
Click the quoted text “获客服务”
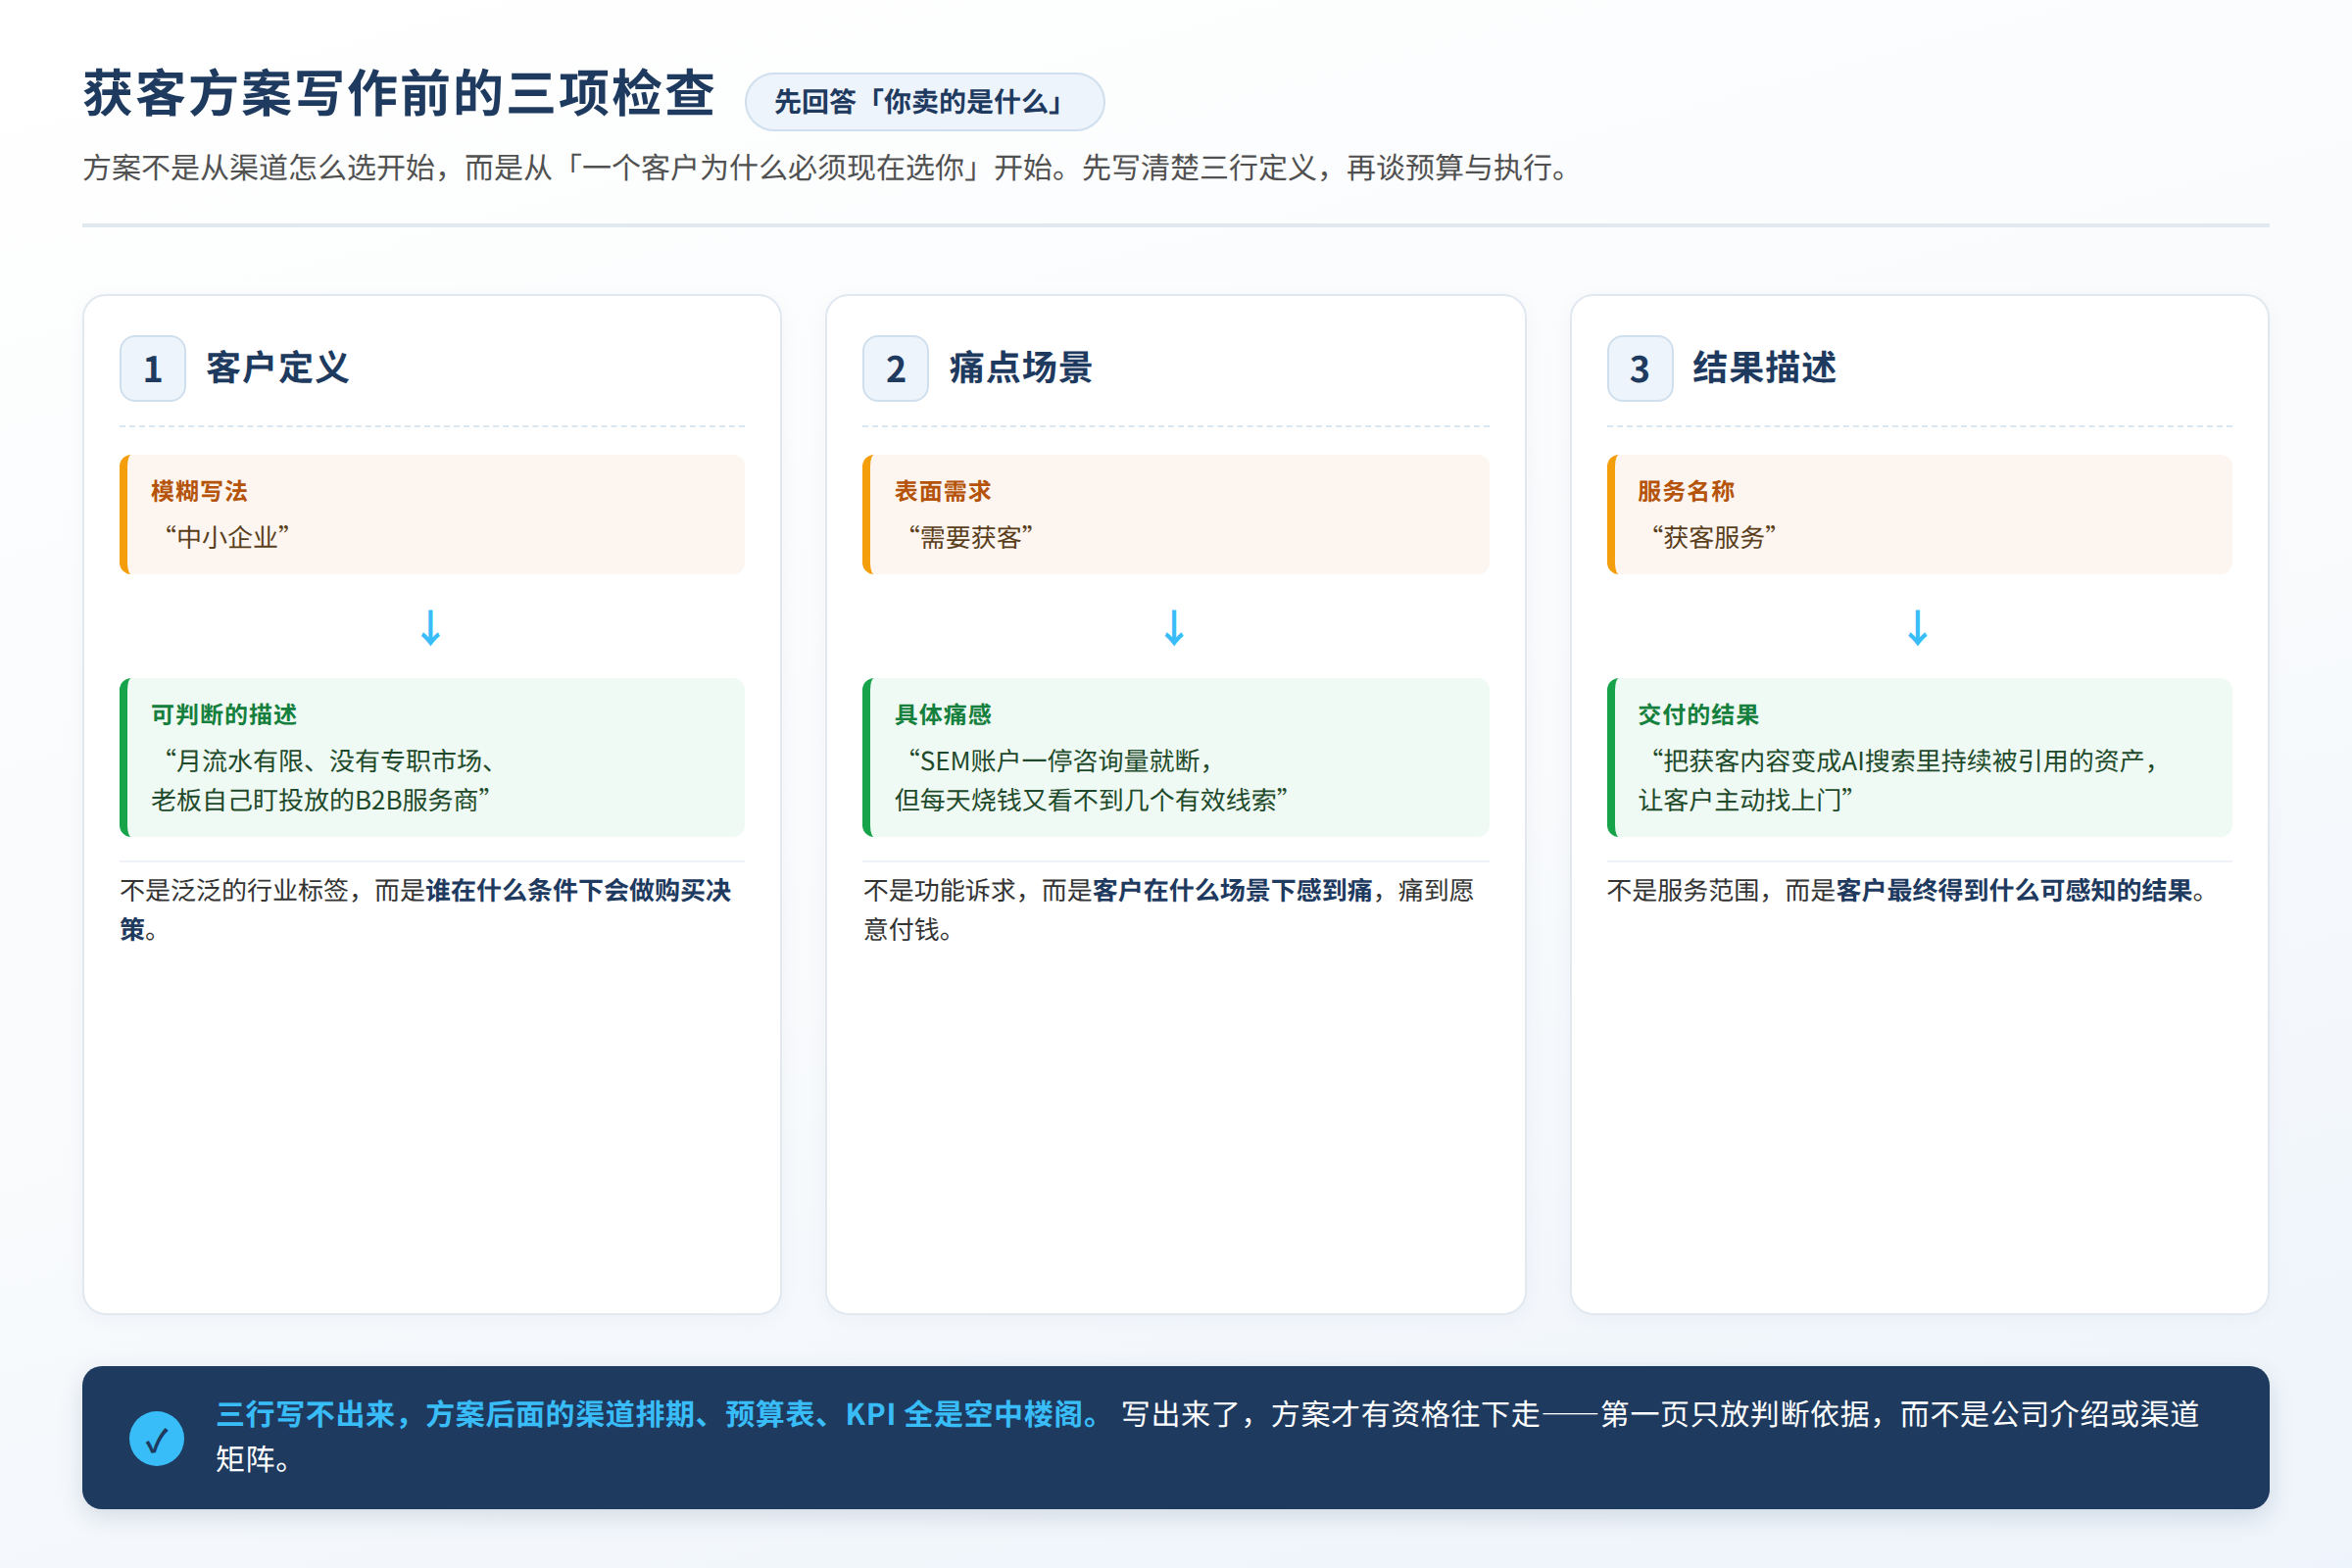1714,537
